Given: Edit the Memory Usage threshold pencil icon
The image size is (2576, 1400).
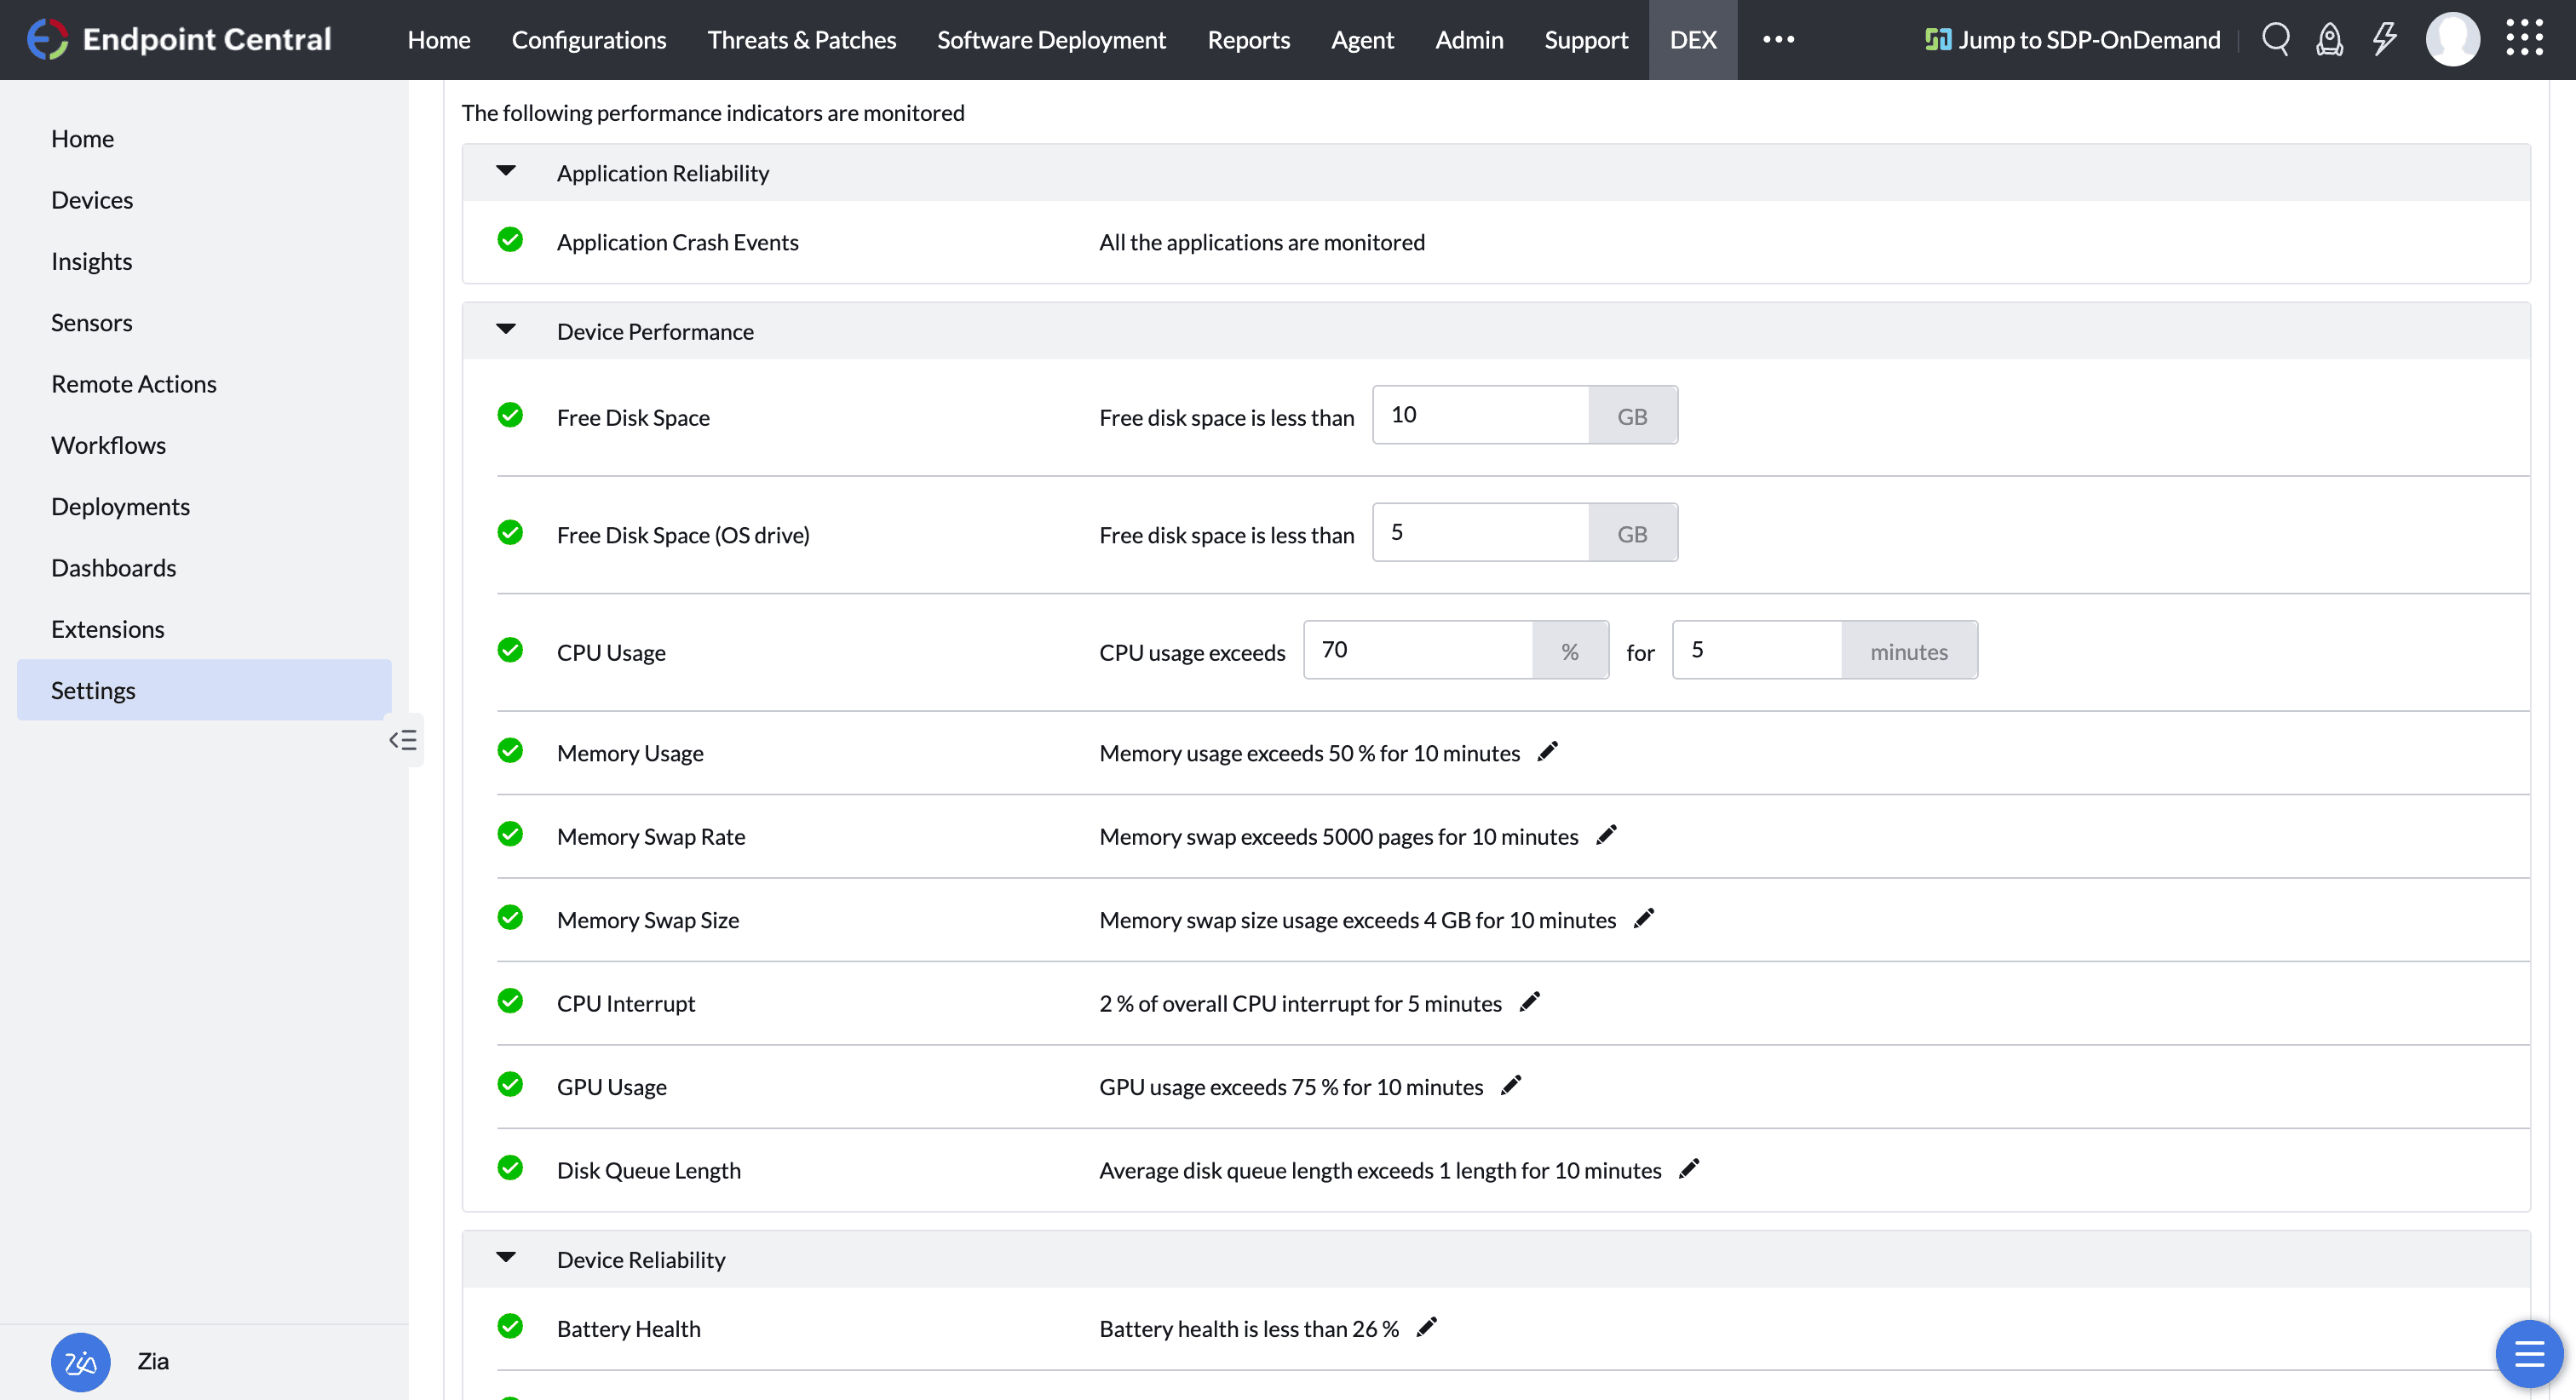Looking at the screenshot, I should click(x=1547, y=752).
